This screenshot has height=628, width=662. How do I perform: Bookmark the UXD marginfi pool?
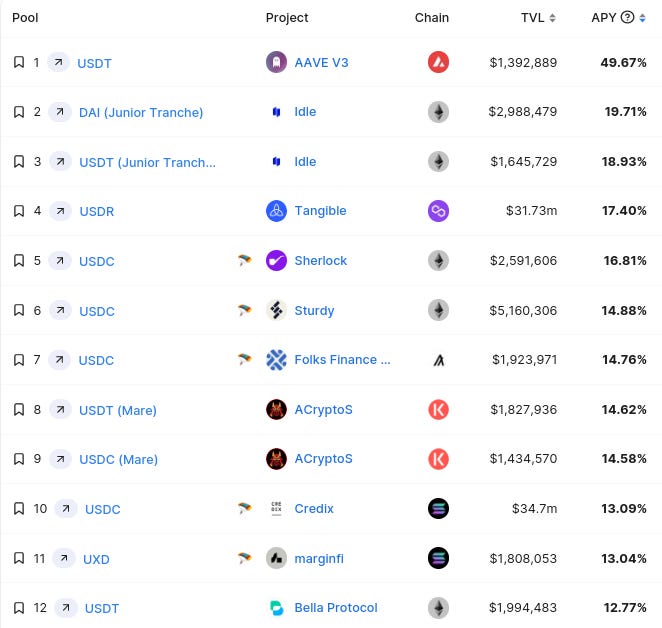coord(19,558)
